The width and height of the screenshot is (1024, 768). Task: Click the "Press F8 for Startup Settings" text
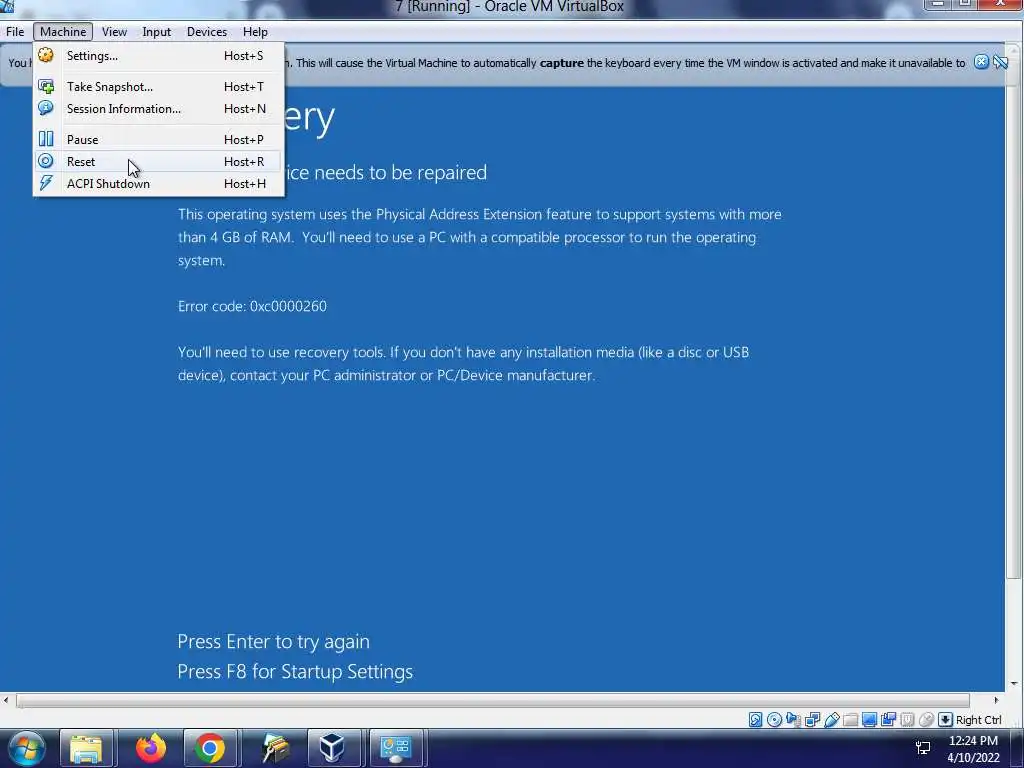295,672
